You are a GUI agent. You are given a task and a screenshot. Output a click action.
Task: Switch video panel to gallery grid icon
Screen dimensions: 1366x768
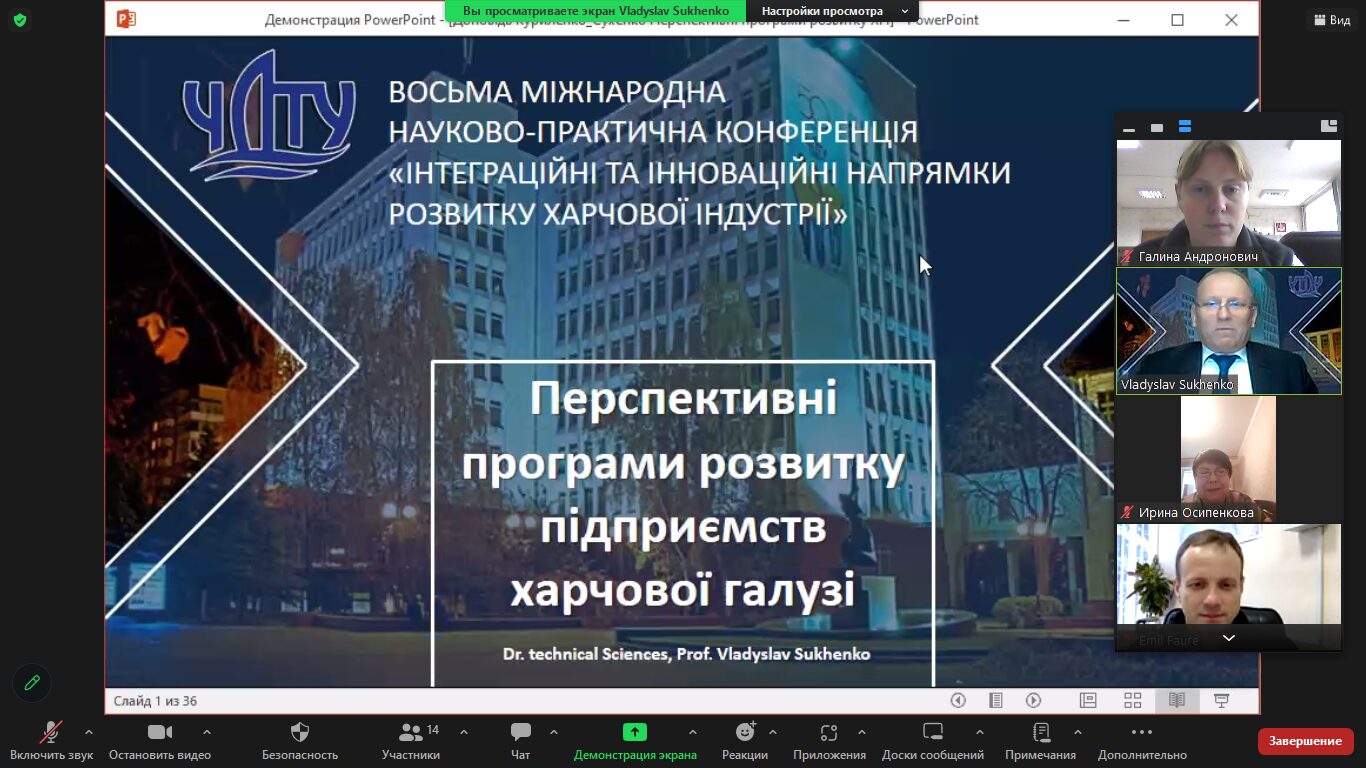1329,126
